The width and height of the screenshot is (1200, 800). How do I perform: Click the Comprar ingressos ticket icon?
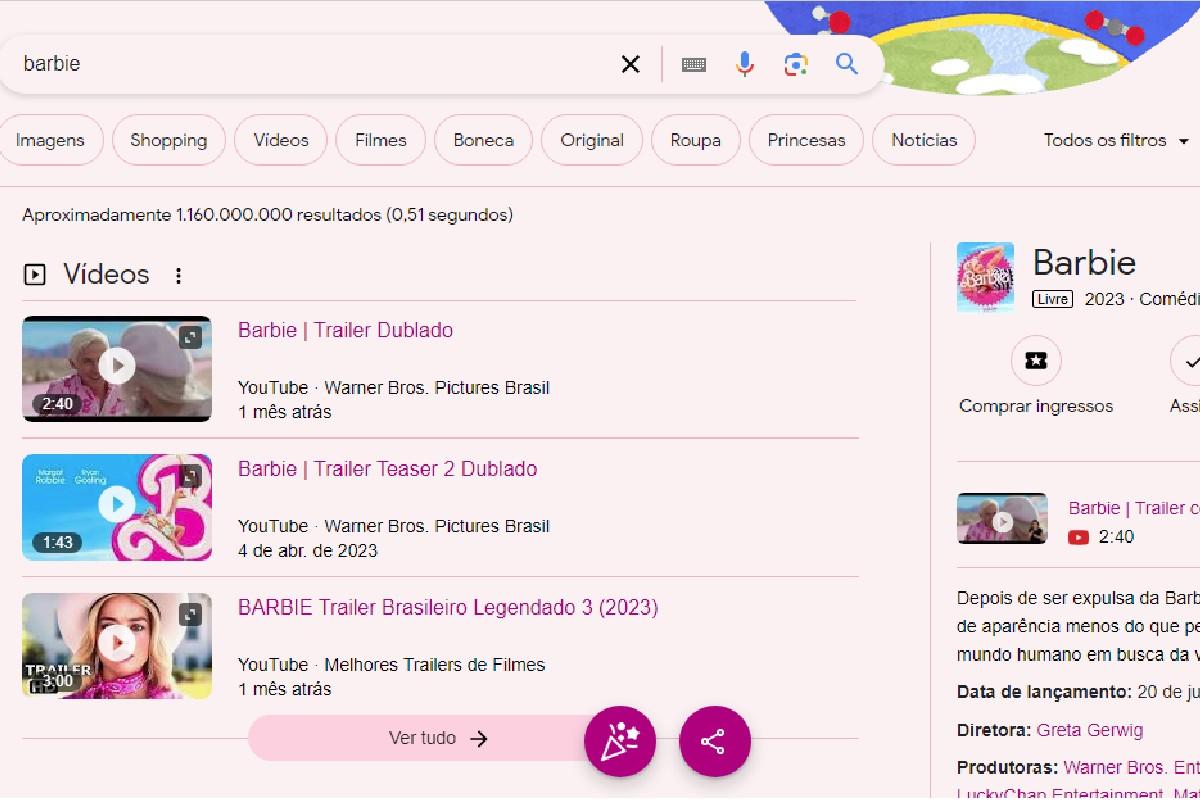click(1036, 360)
